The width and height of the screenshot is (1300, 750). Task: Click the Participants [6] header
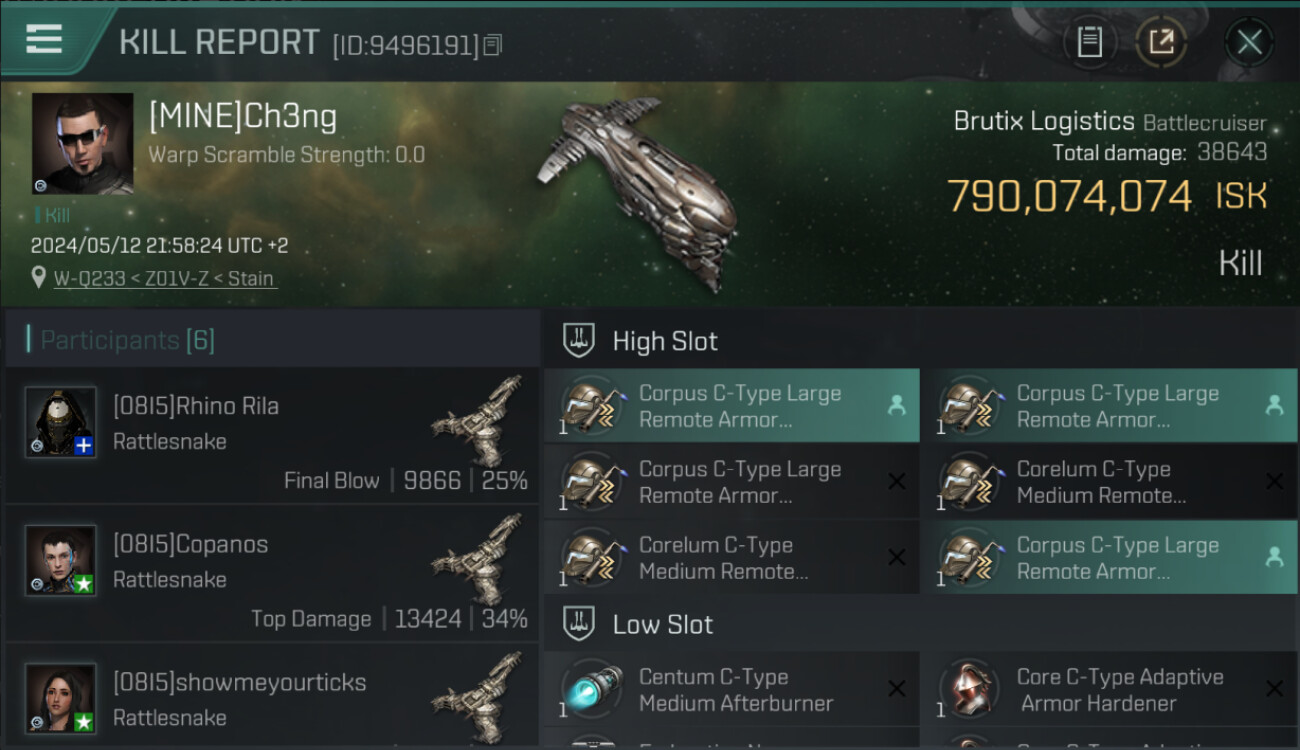click(x=127, y=340)
